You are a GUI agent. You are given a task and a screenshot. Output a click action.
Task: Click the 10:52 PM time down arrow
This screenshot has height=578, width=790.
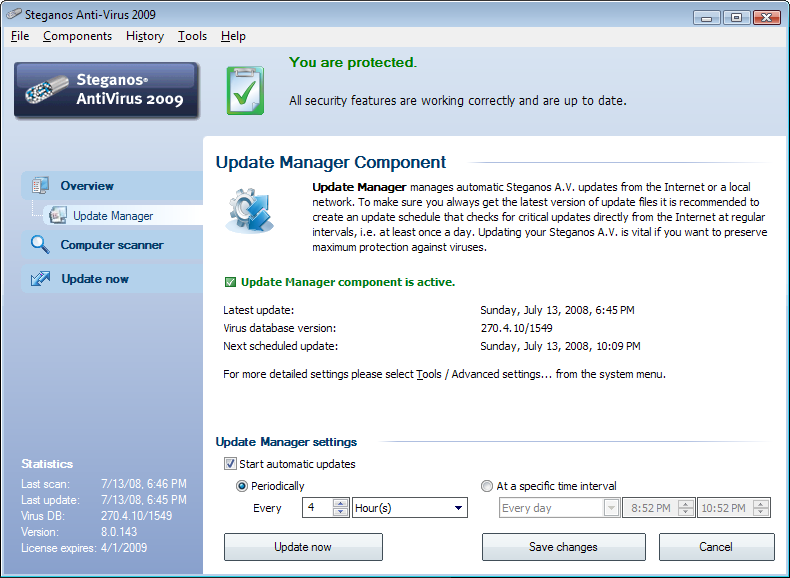pyautogui.click(x=761, y=512)
